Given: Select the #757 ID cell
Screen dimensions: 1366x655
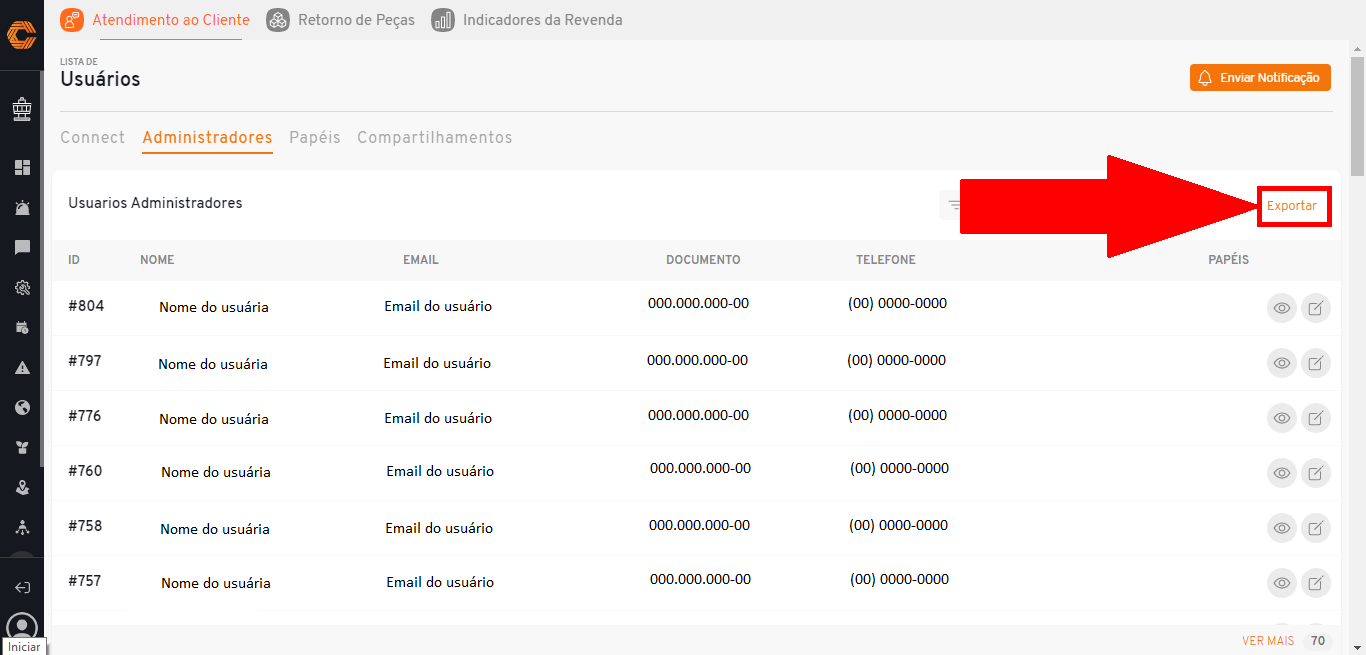Looking at the screenshot, I should click(x=85, y=581).
